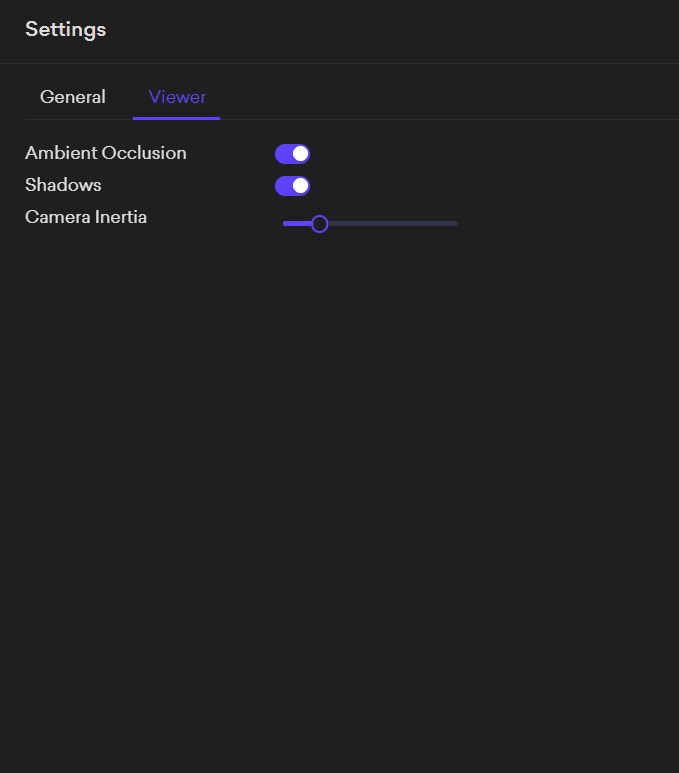The height and width of the screenshot is (773, 679).
Task: Click the Ambient Occlusion label text
Action: [x=106, y=153]
